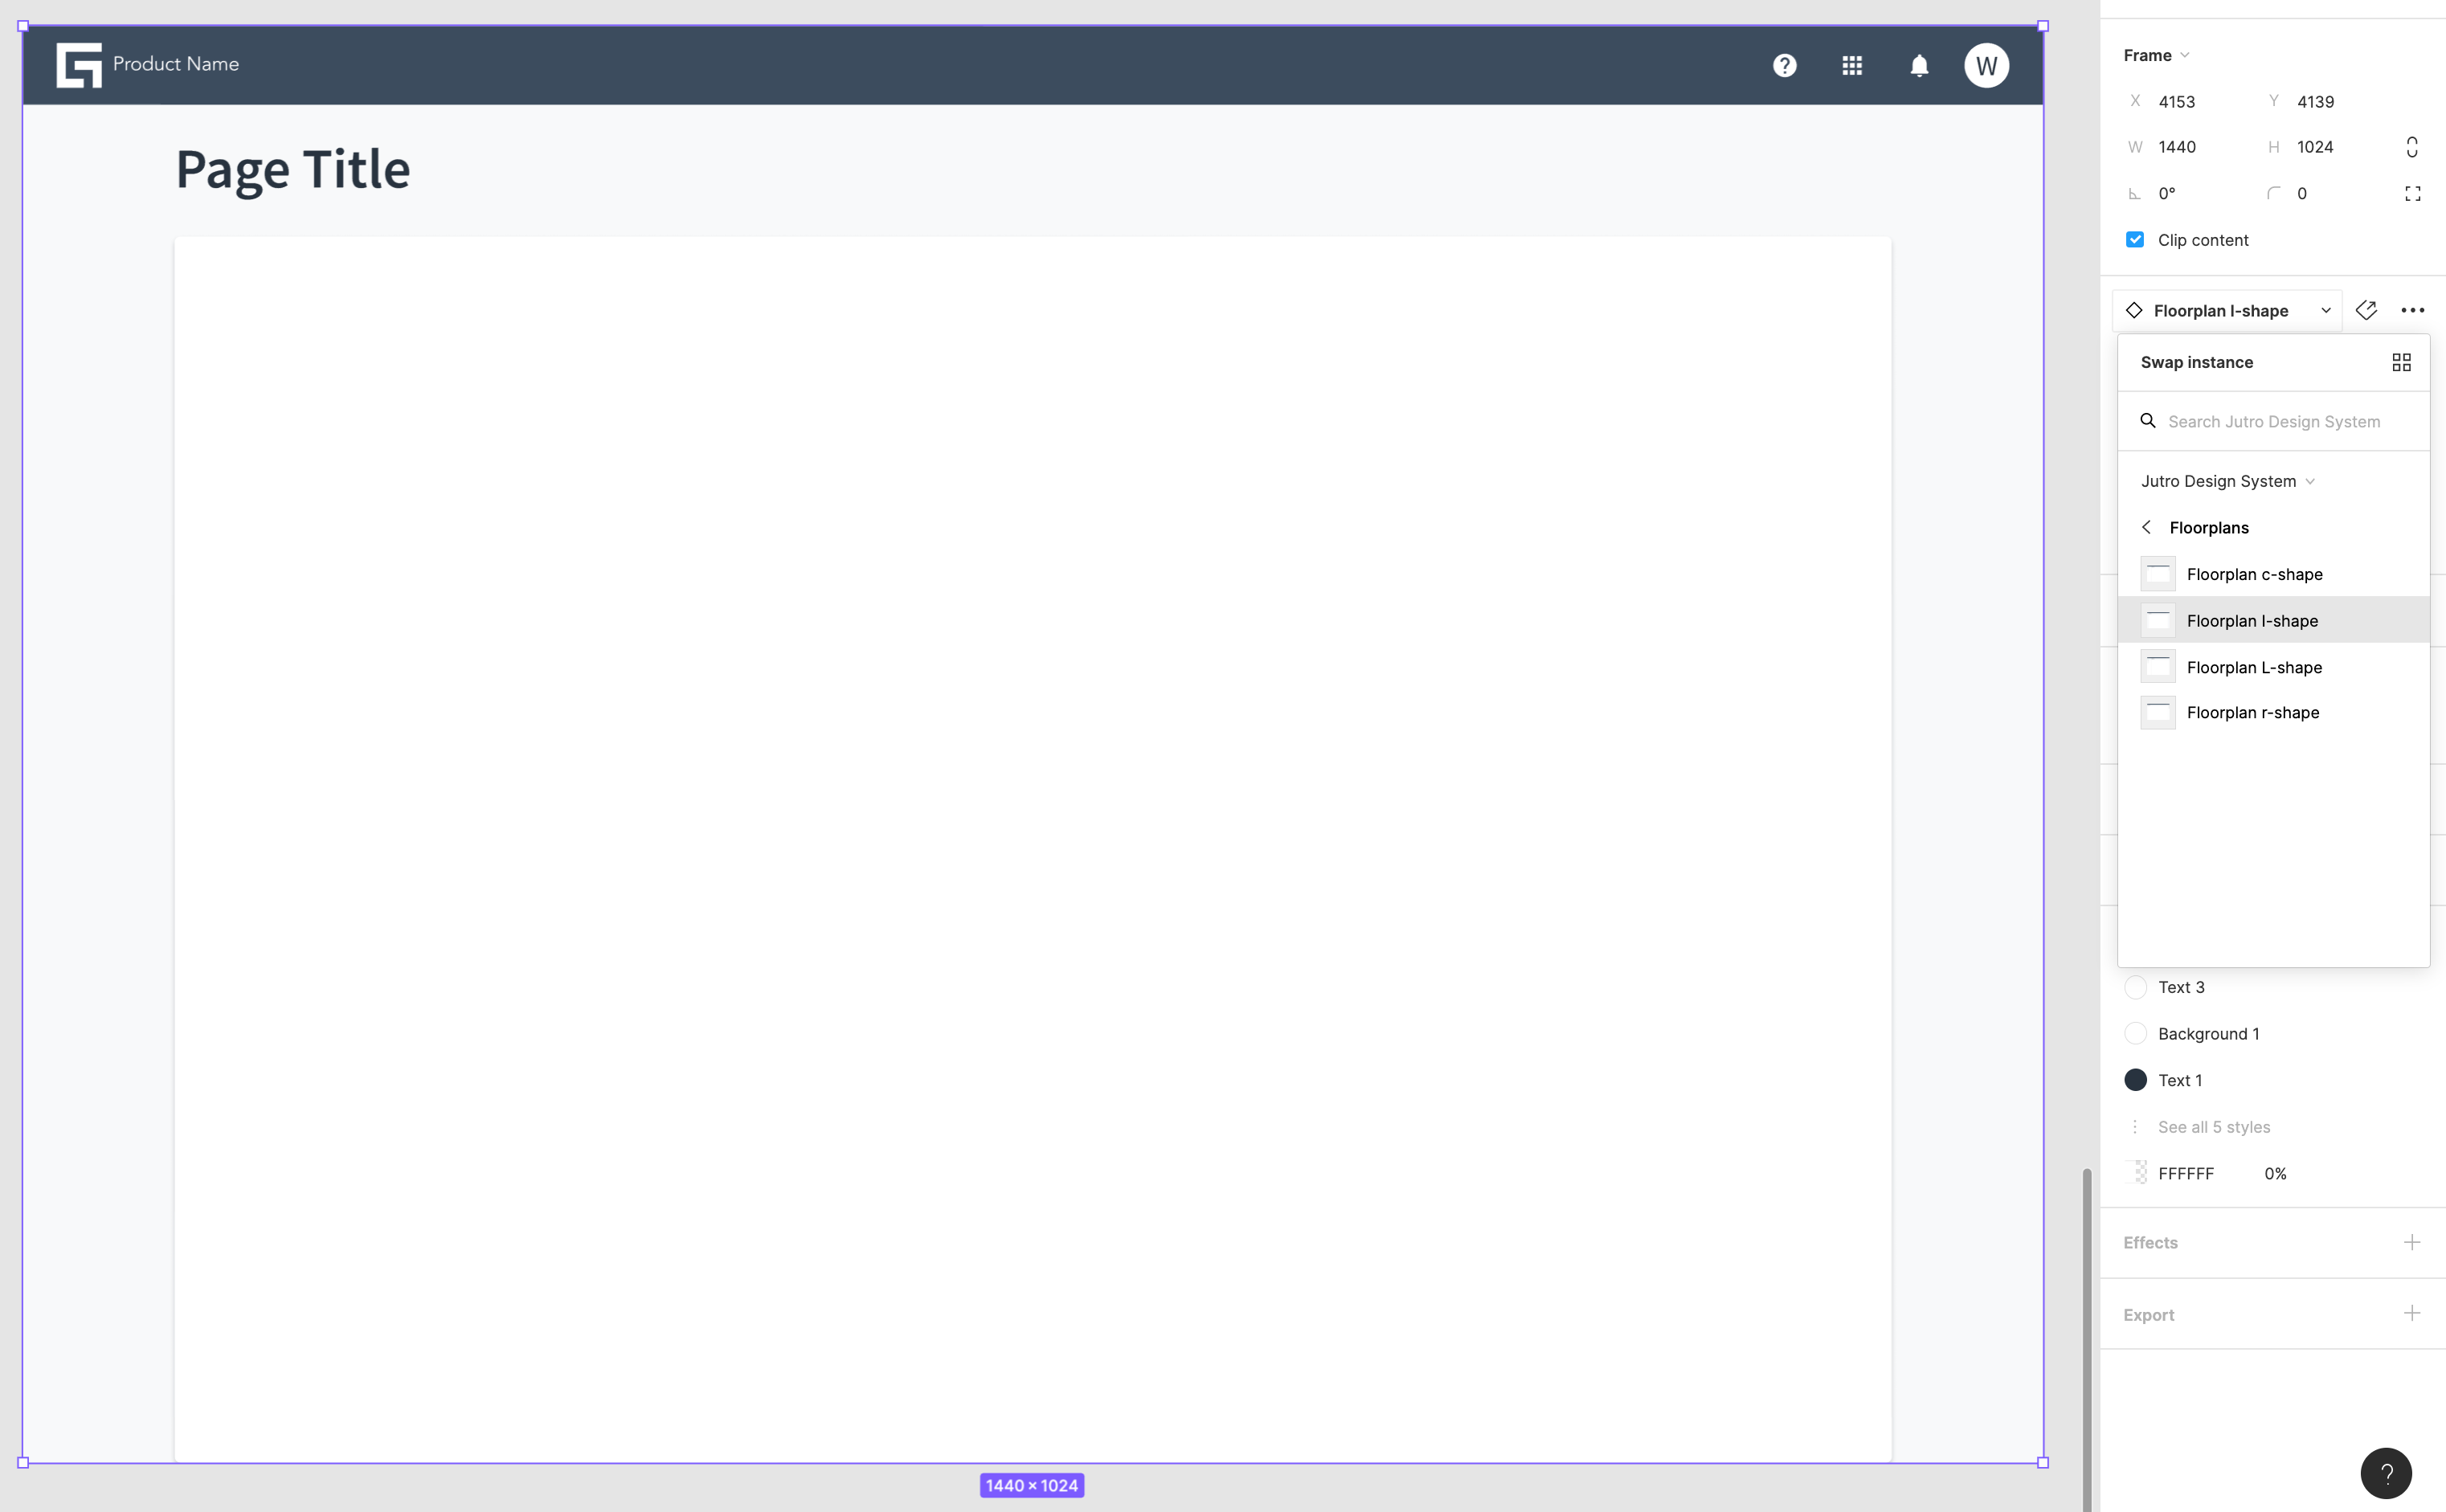
Task: Click the swap instance grid view icon
Action: tap(2400, 362)
